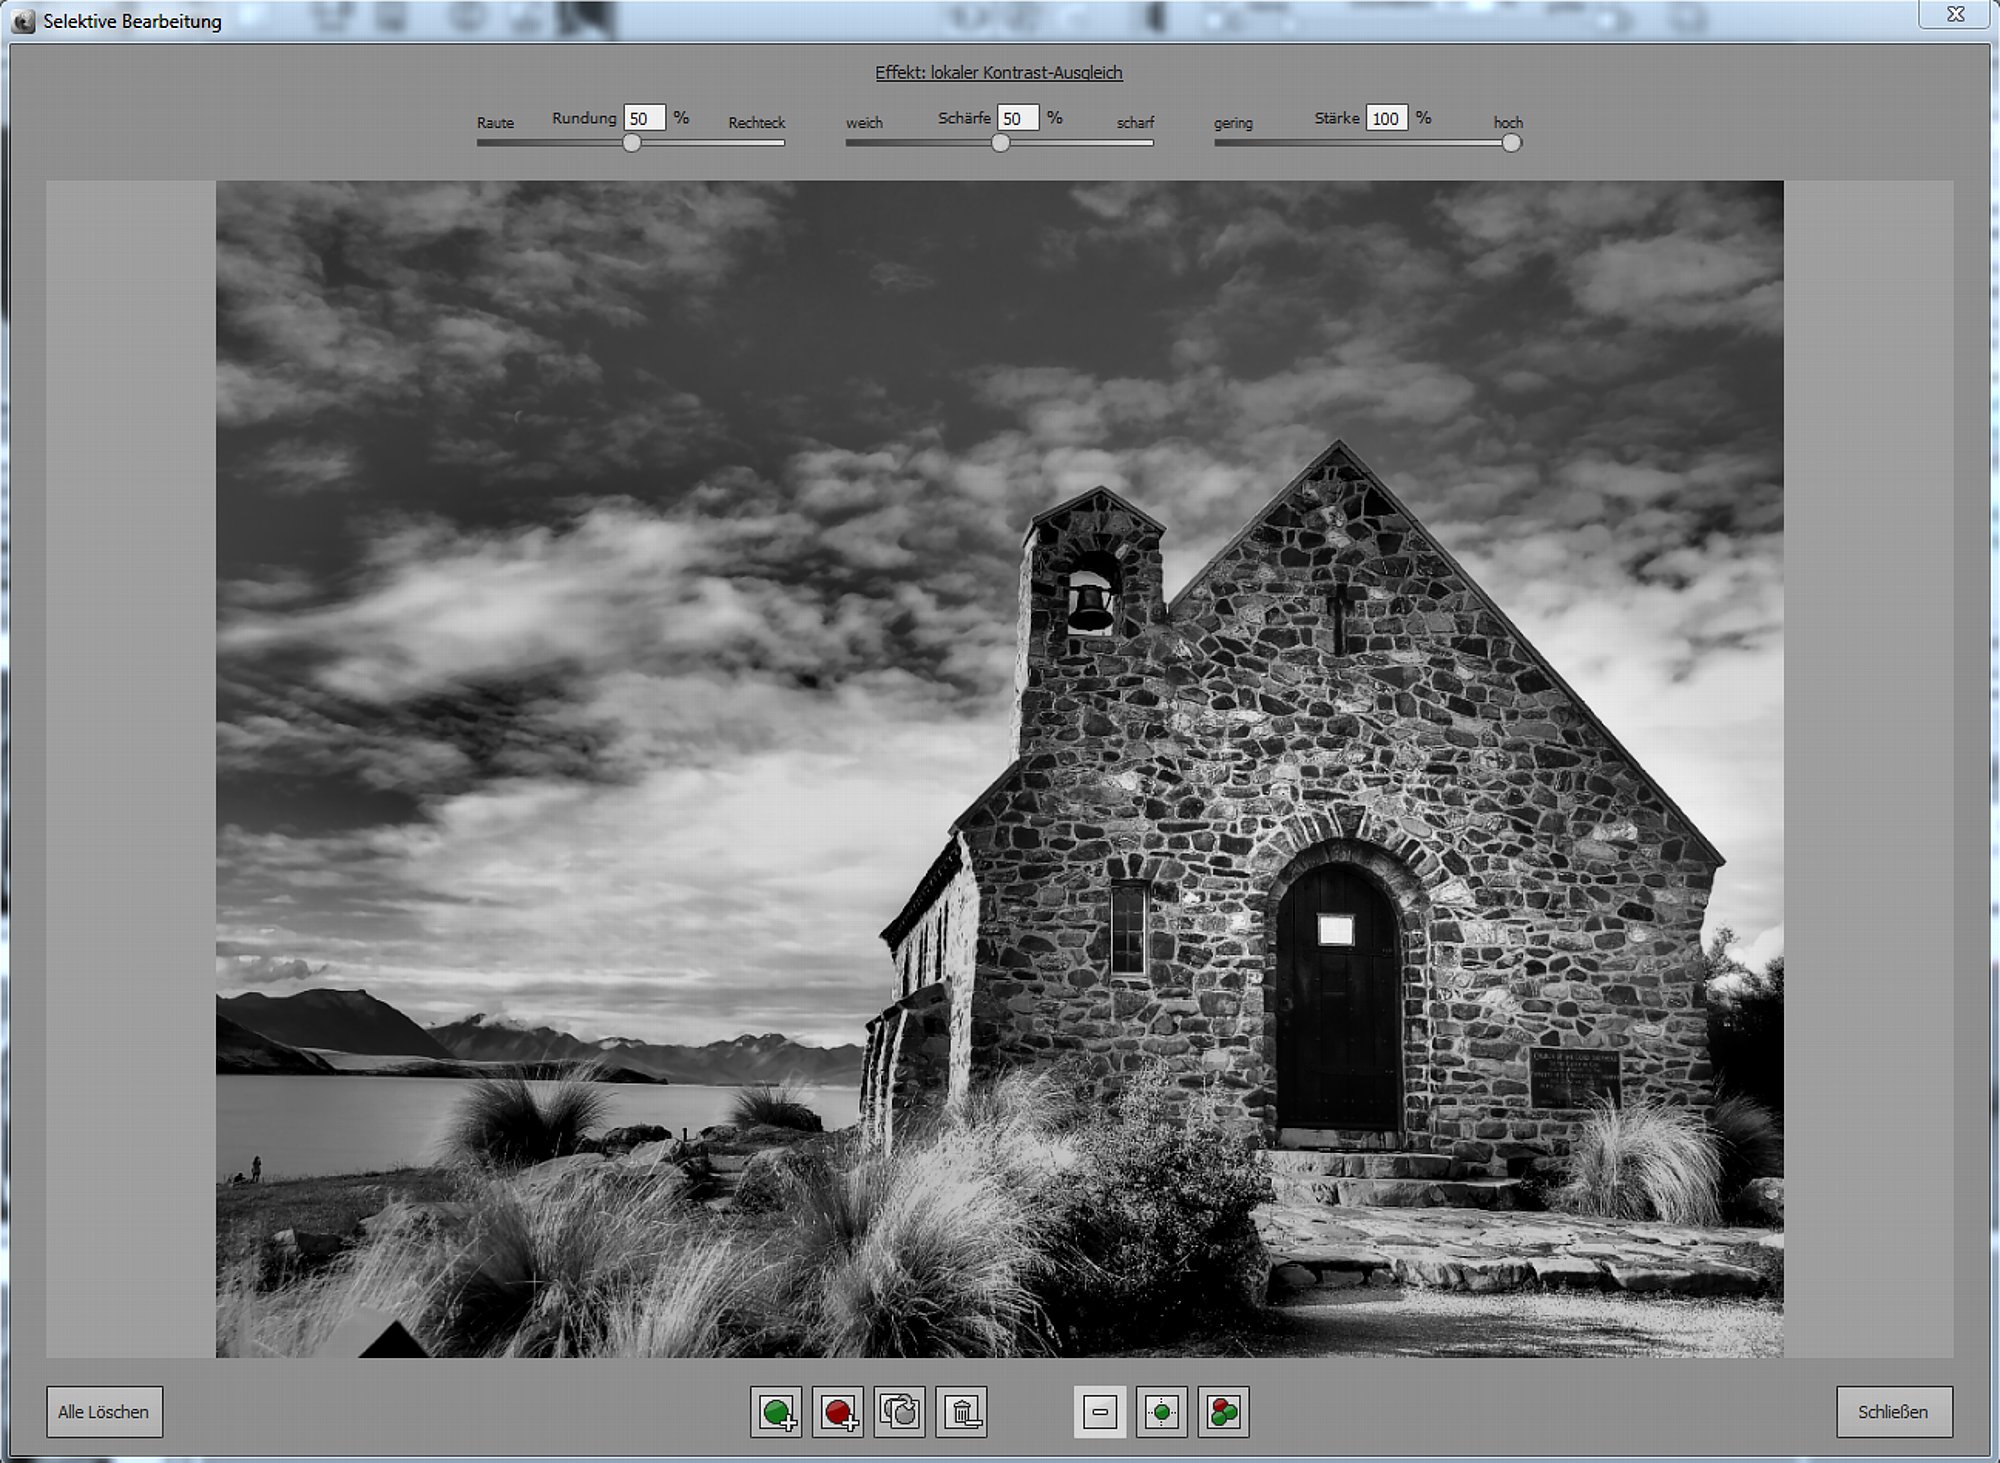Click the Schärfe percentage input field
This screenshot has height=1463, width=2000.
(x=1017, y=118)
